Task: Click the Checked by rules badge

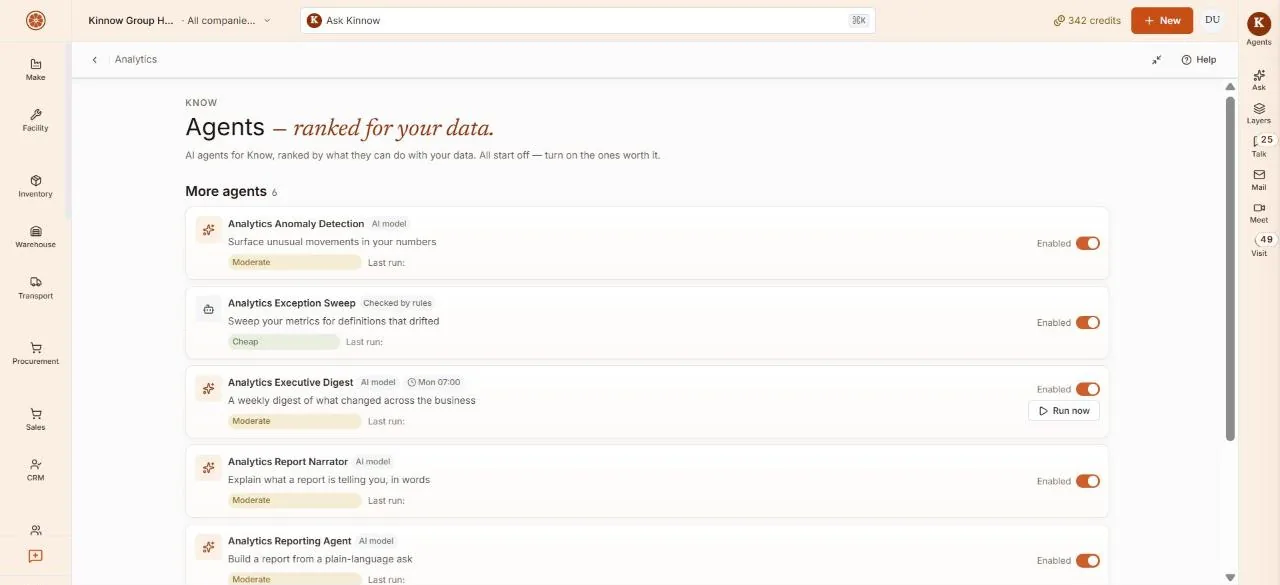Action: pyautogui.click(x=397, y=303)
